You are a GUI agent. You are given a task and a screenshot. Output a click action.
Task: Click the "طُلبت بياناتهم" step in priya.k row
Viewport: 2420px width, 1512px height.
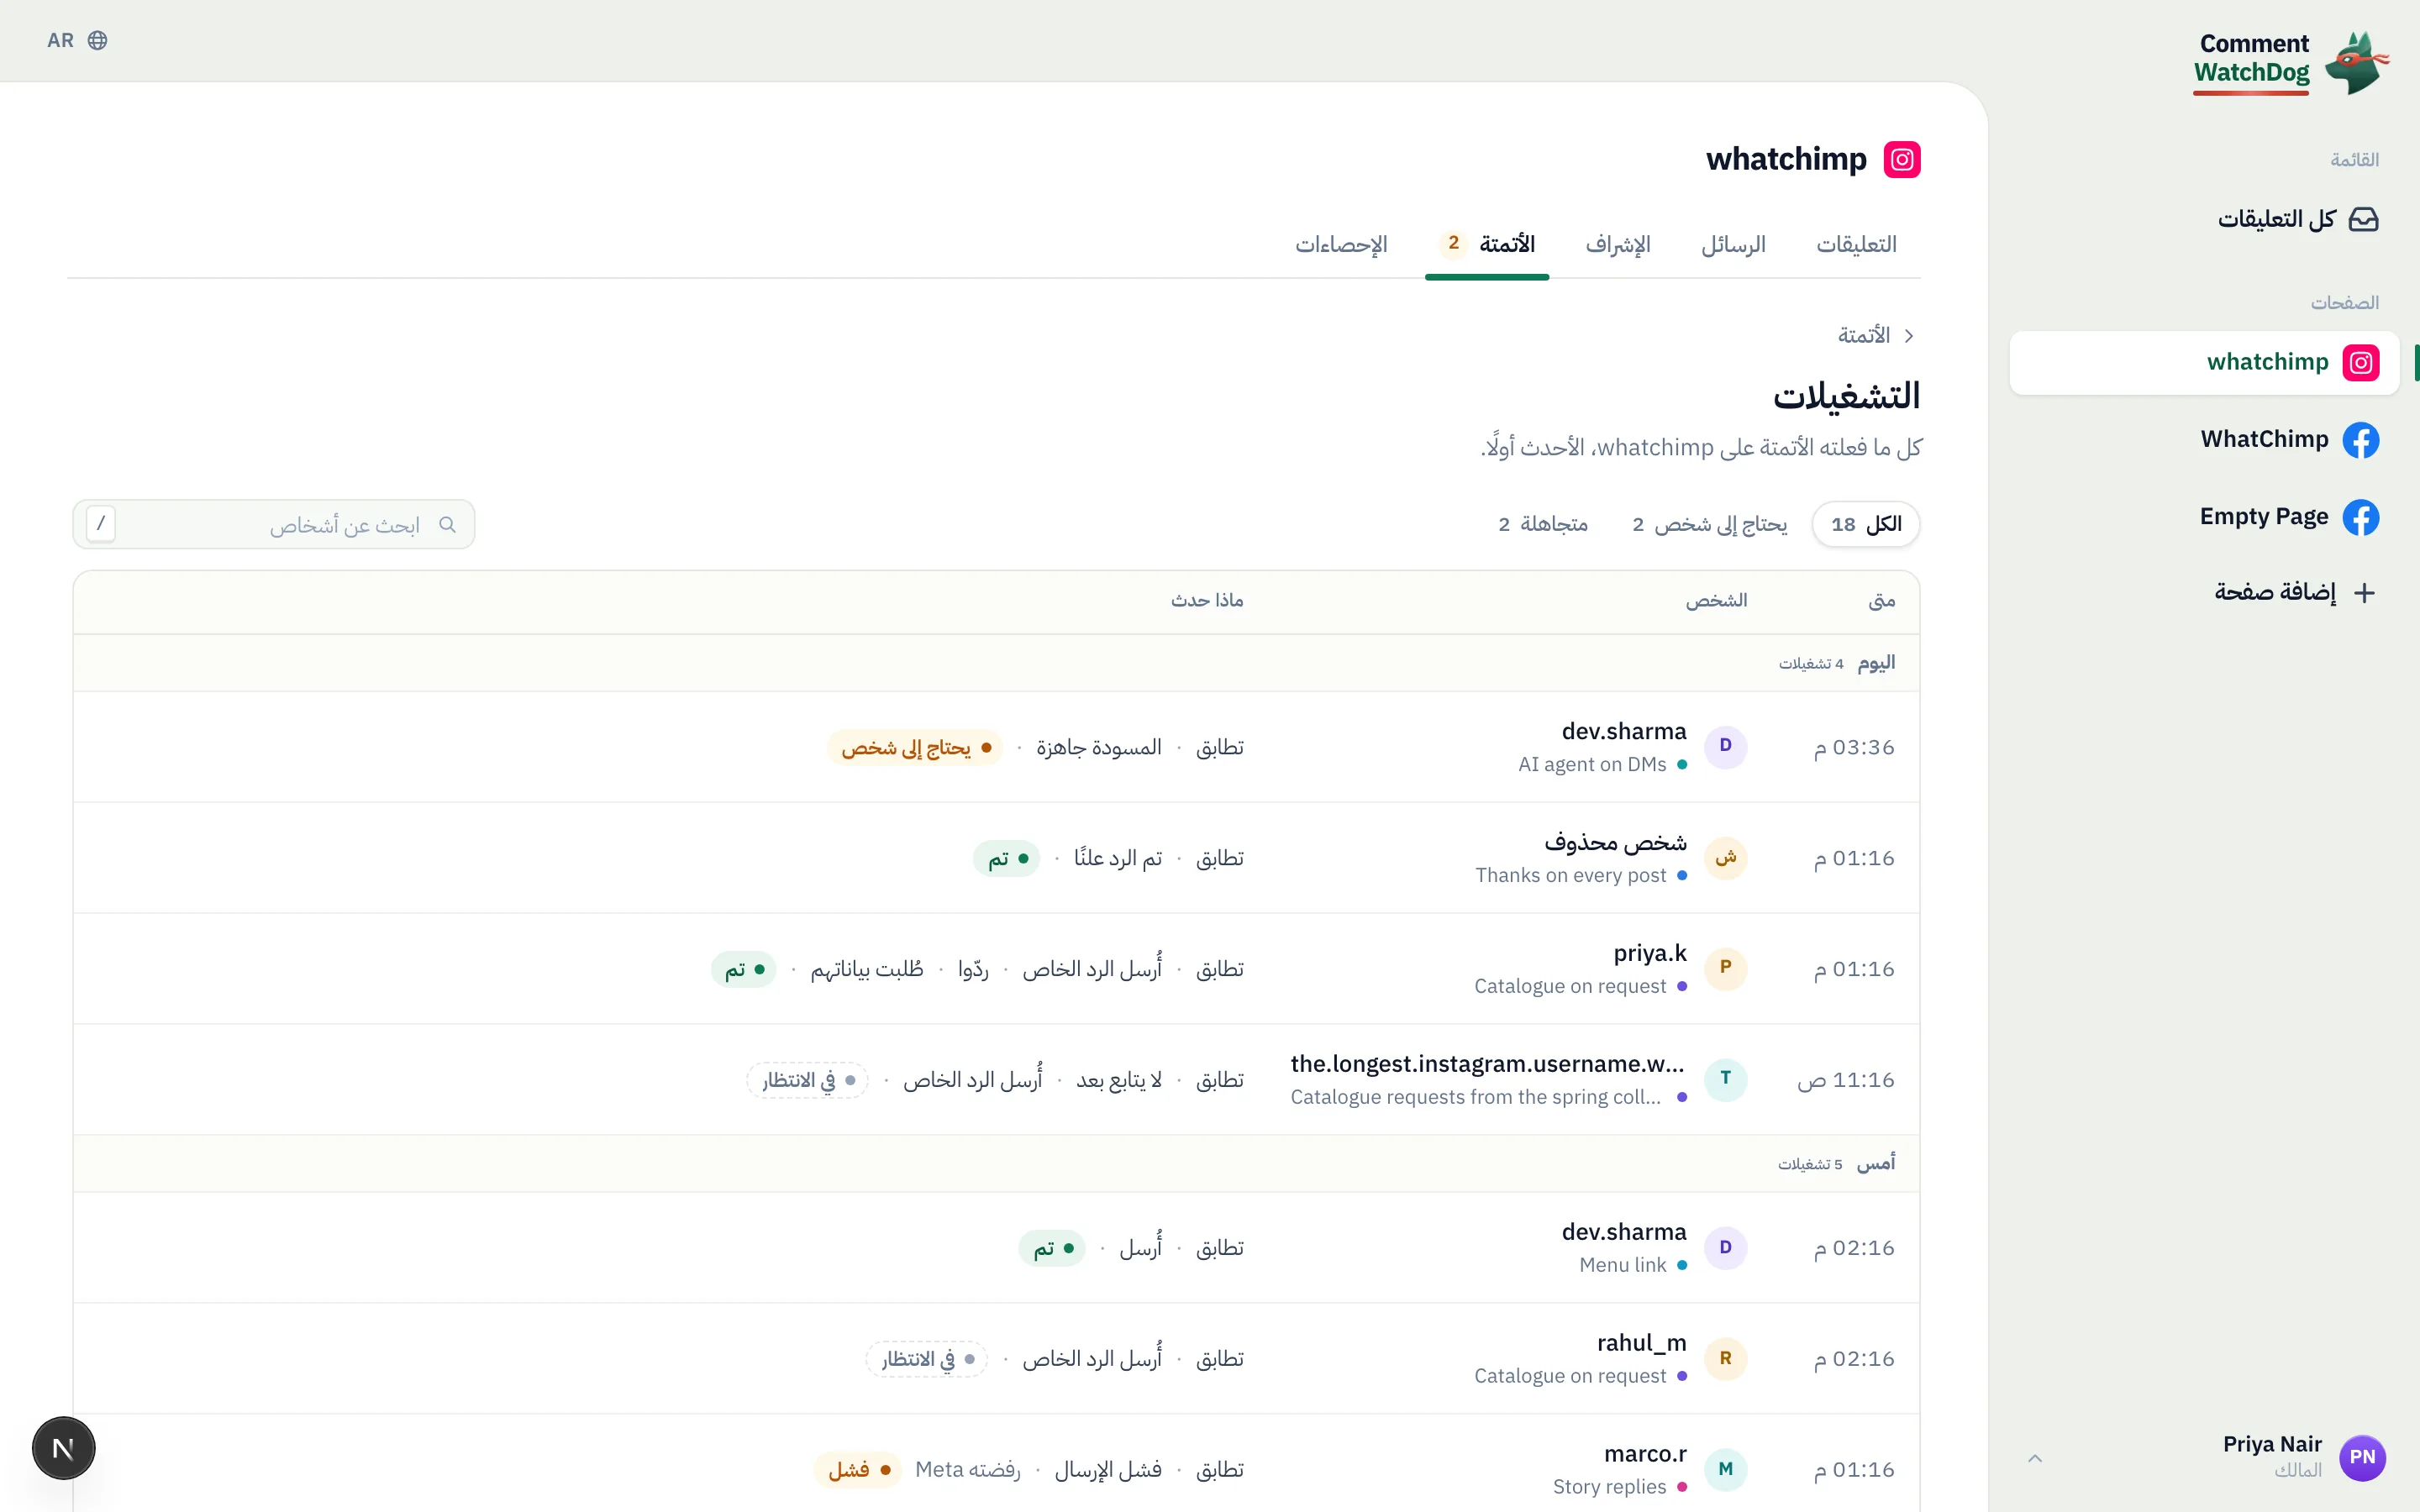point(867,969)
